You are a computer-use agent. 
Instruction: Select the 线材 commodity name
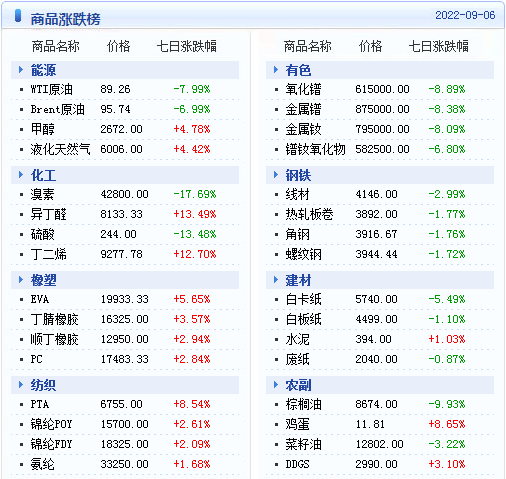tap(297, 194)
